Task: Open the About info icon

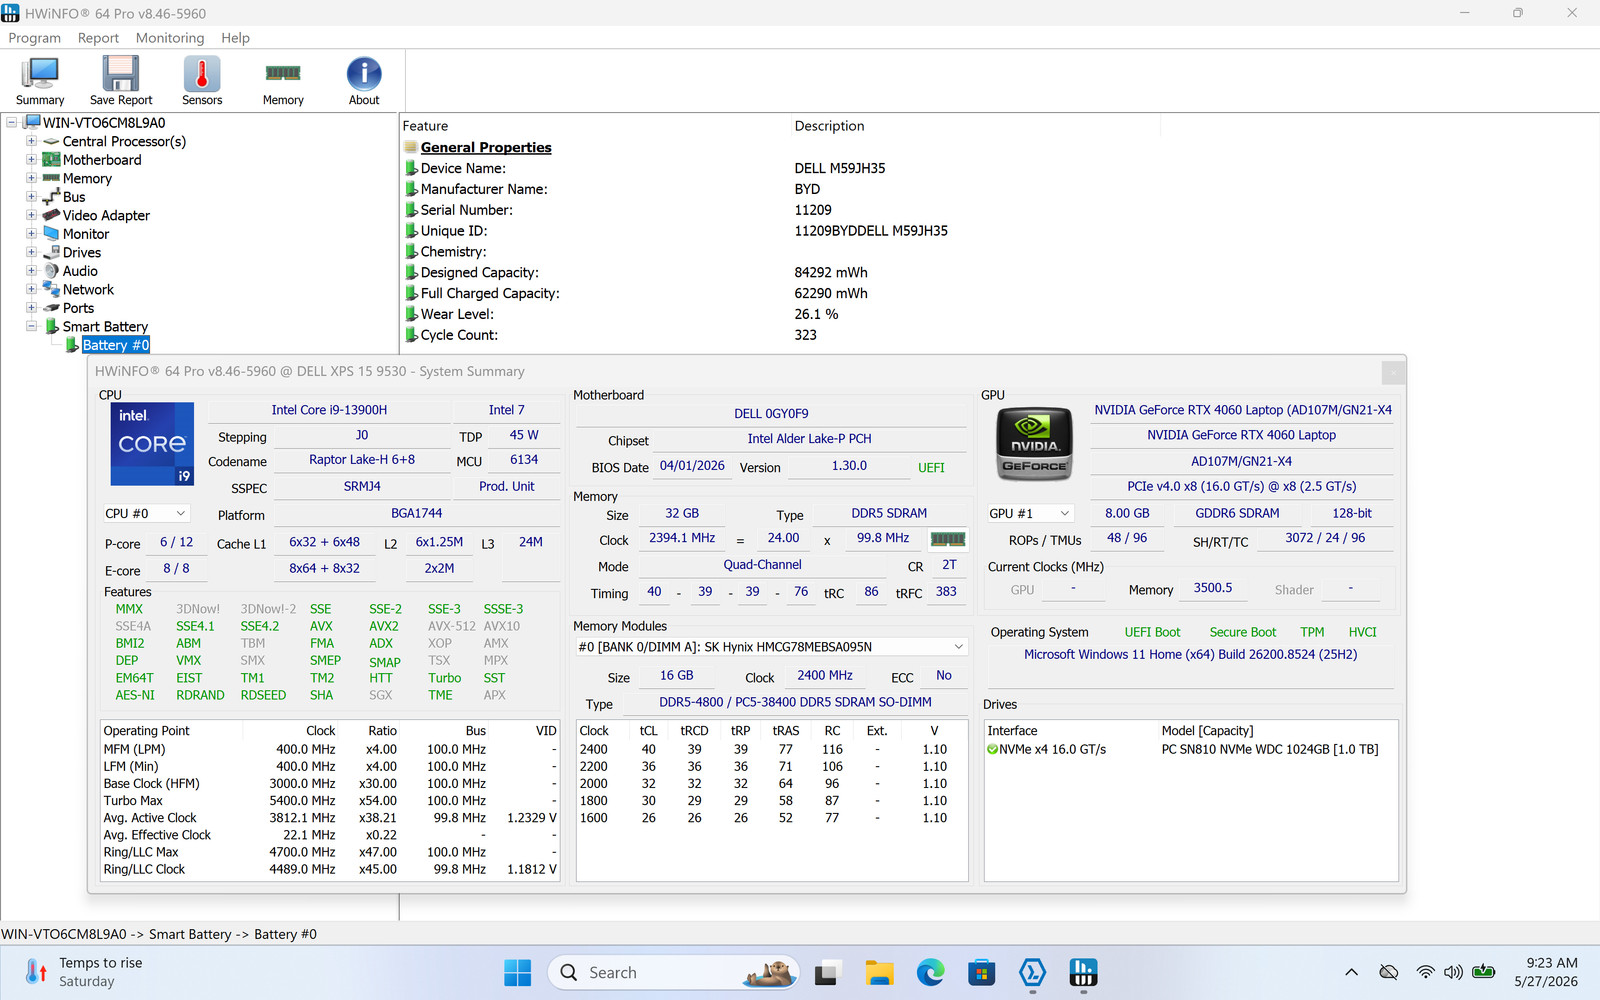Action: (364, 81)
